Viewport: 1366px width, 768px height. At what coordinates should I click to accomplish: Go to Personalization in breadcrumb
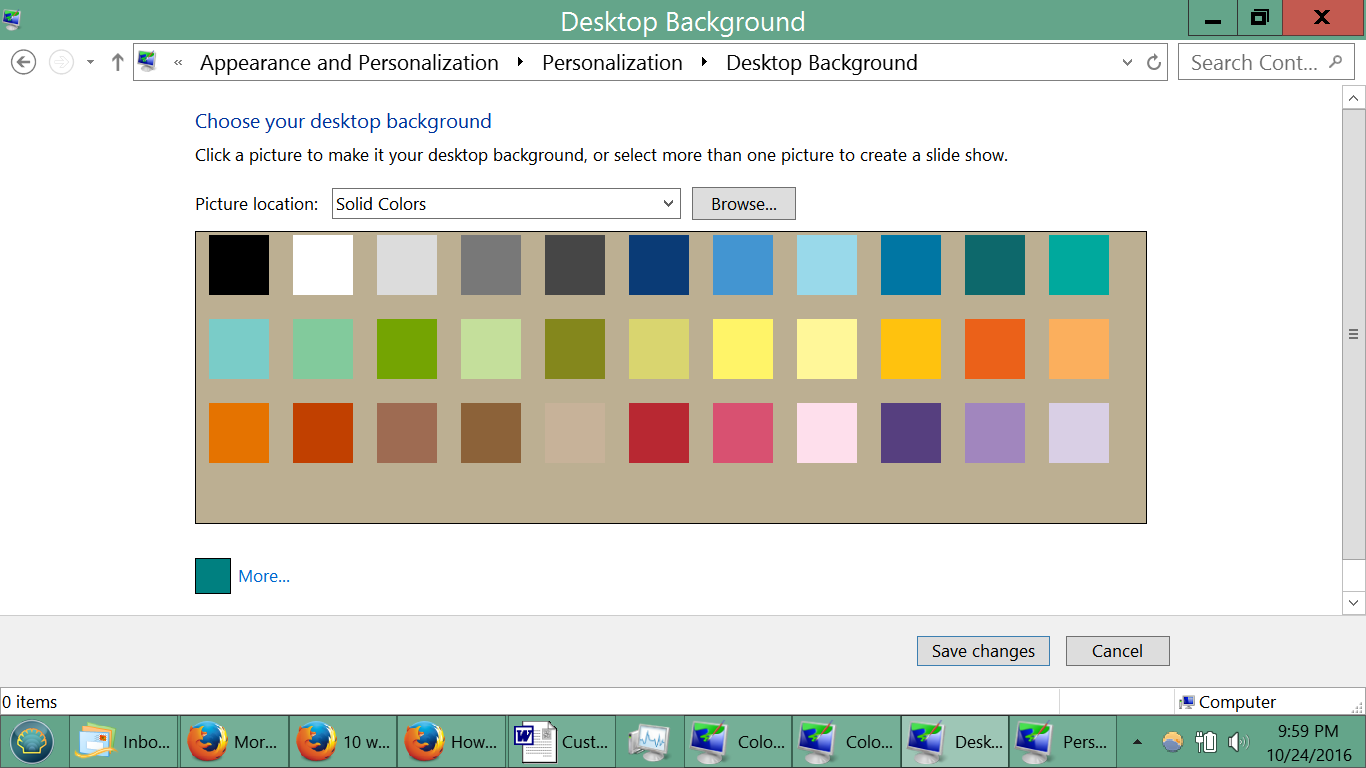(612, 62)
